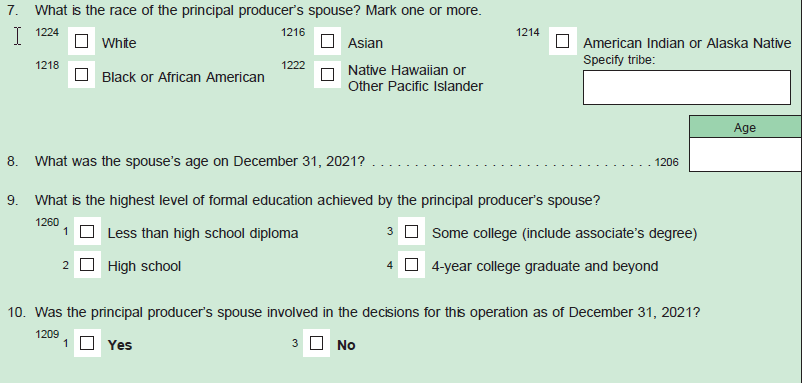Click the White label text
802x383 pixels.
coord(119,43)
